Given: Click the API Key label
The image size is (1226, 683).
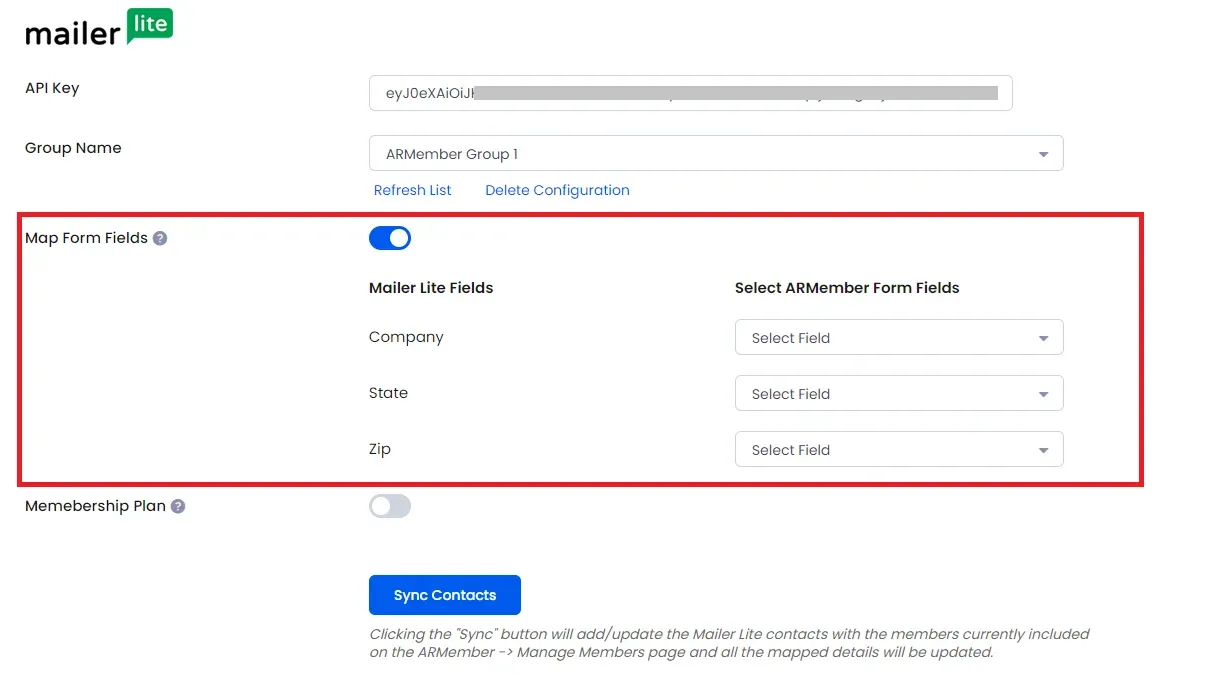Looking at the screenshot, I should (x=52, y=88).
